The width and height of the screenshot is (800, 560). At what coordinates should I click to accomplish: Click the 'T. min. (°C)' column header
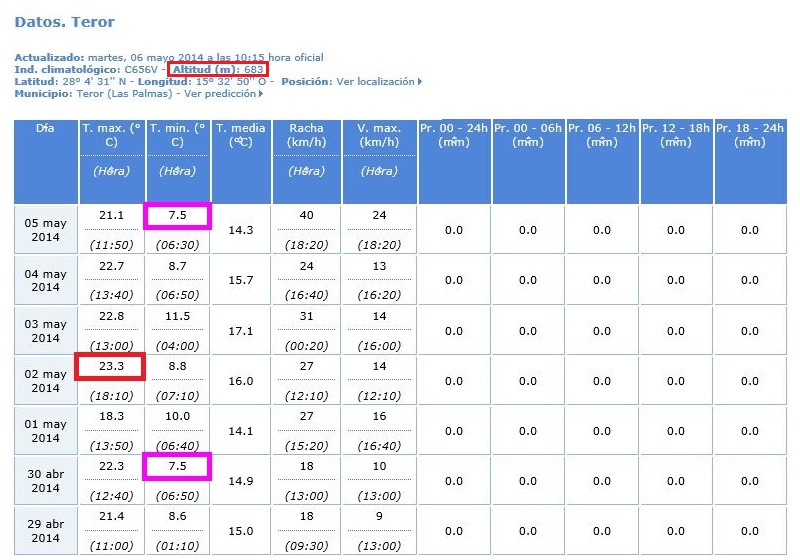coord(178,135)
